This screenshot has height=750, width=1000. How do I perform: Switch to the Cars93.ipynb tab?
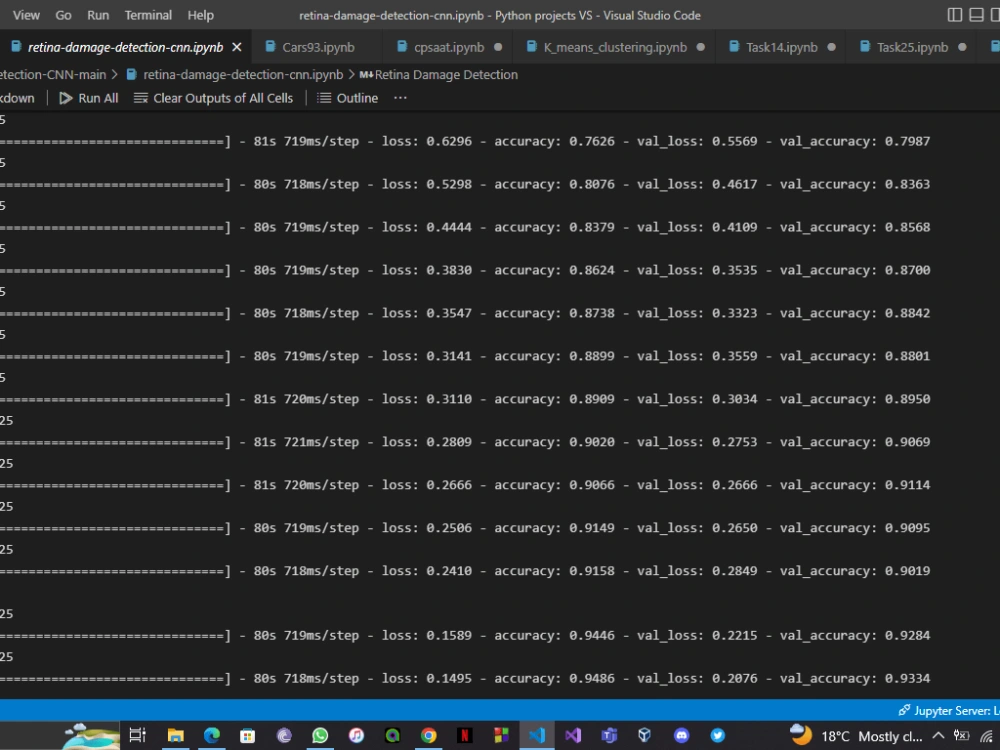[x=318, y=47]
